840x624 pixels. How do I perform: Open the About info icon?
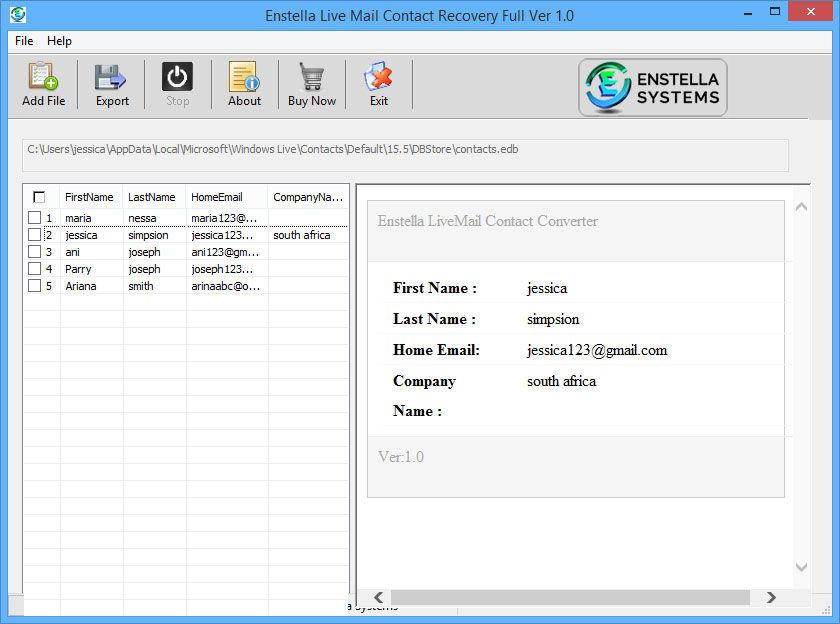coord(244,76)
